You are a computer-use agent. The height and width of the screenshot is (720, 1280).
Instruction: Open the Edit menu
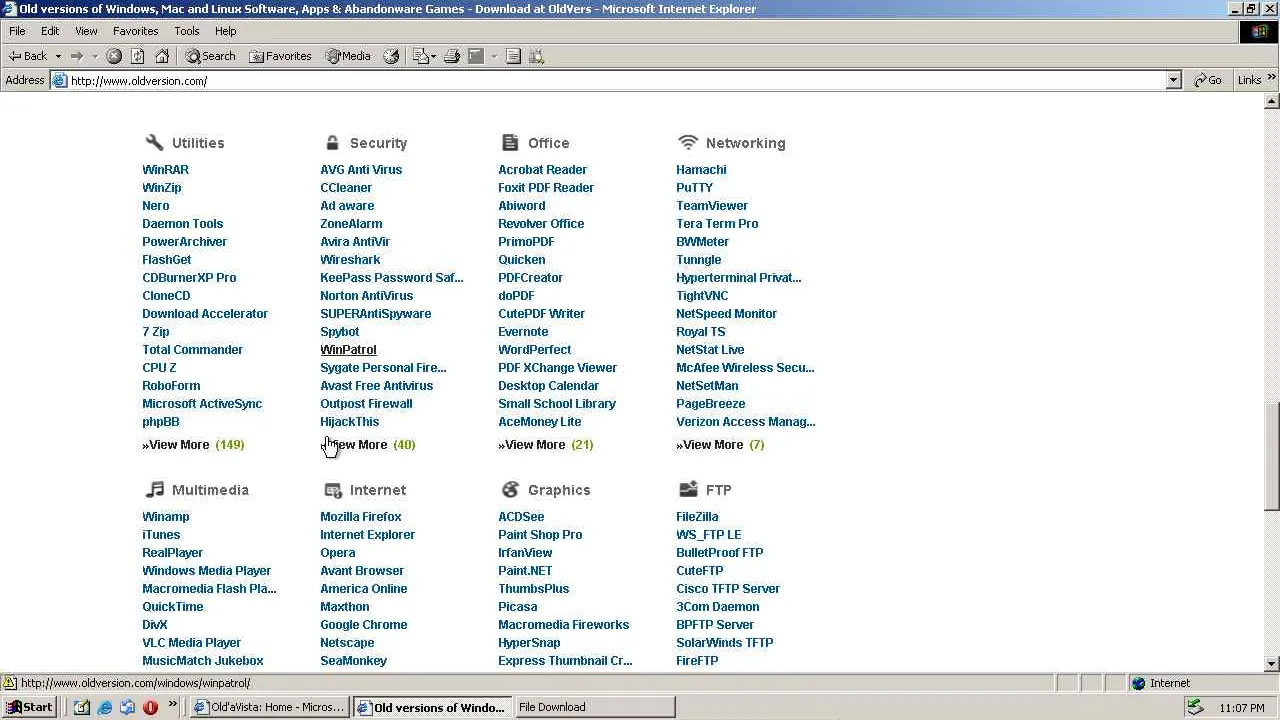(x=50, y=31)
